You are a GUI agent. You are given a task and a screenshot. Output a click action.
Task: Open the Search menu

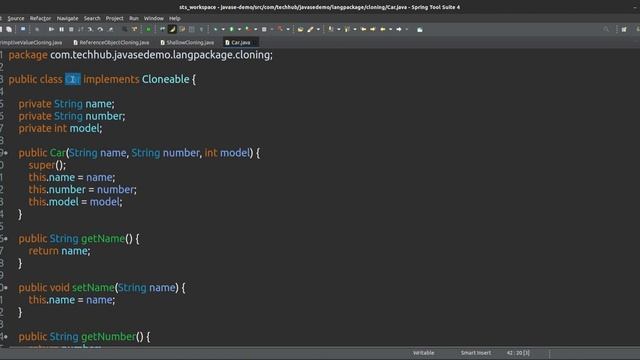pos(92,18)
